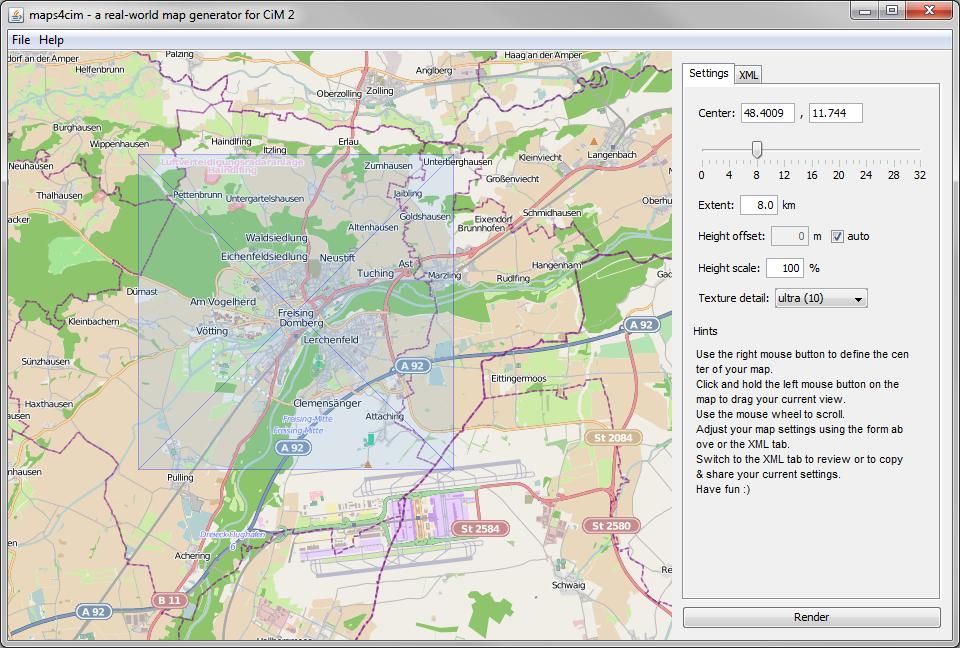960x648 pixels.
Task: Click the St 2084 road shield
Action: [613, 438]
